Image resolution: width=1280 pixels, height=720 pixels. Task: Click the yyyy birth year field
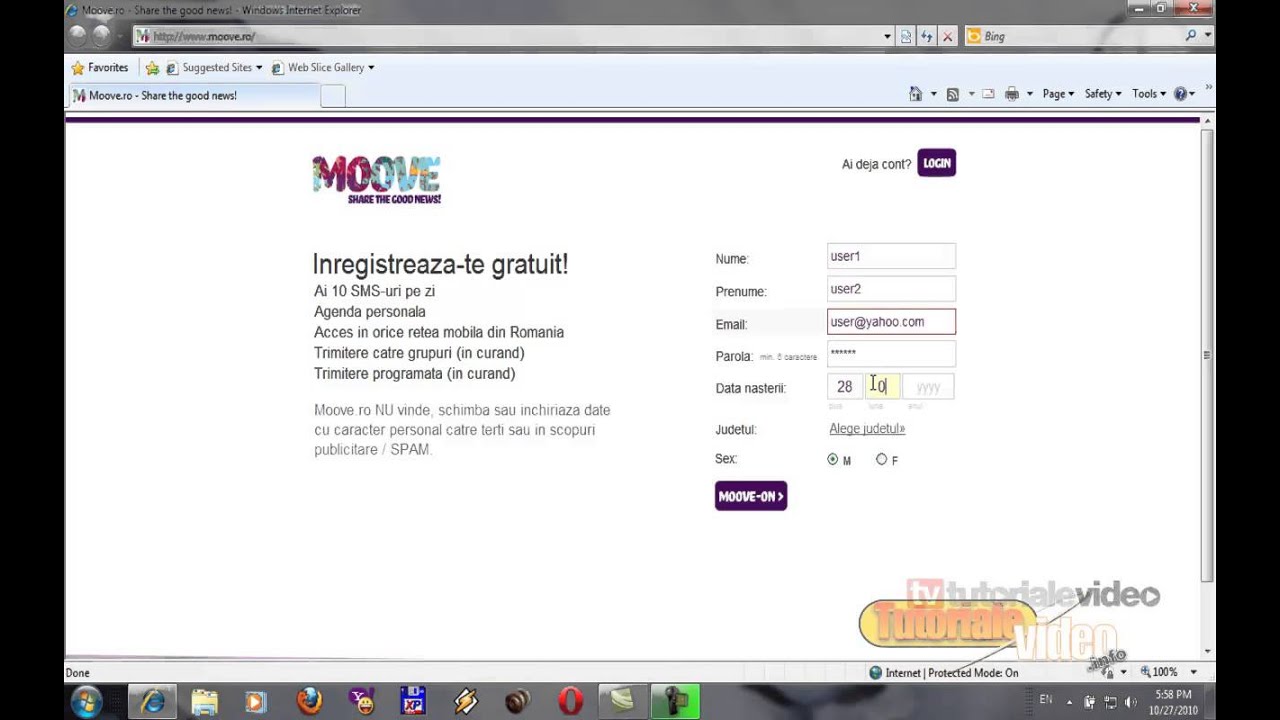[928, 387]
